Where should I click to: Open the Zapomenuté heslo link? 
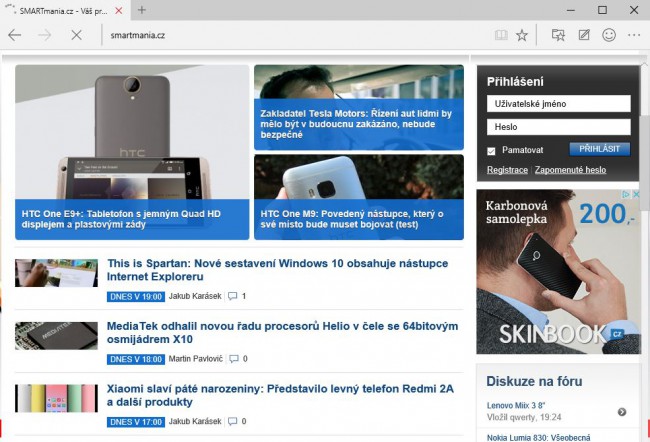tap(570, 170)
